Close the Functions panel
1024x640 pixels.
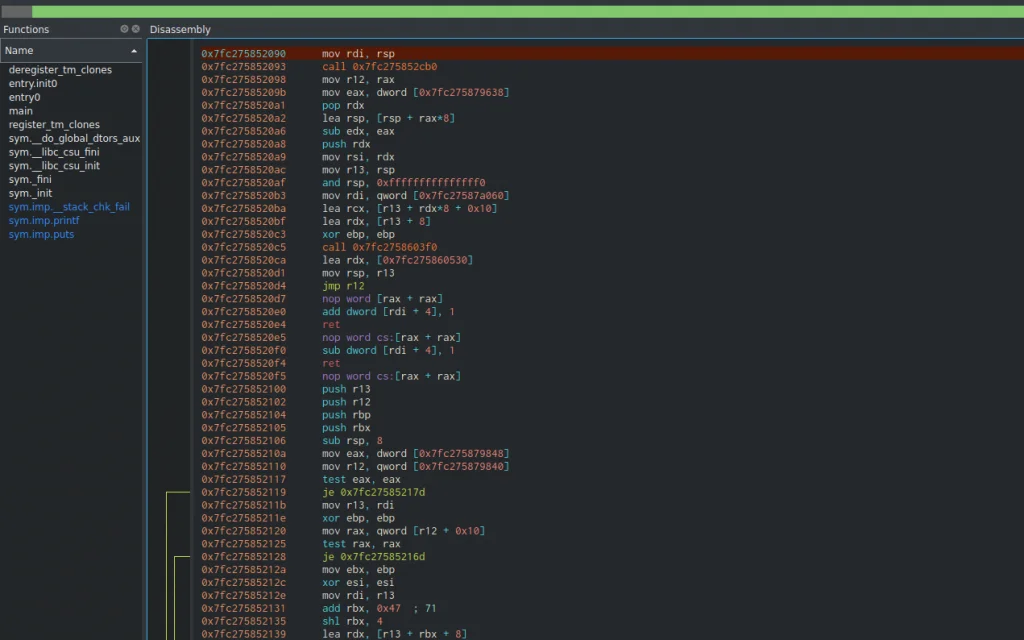point(136,29)
